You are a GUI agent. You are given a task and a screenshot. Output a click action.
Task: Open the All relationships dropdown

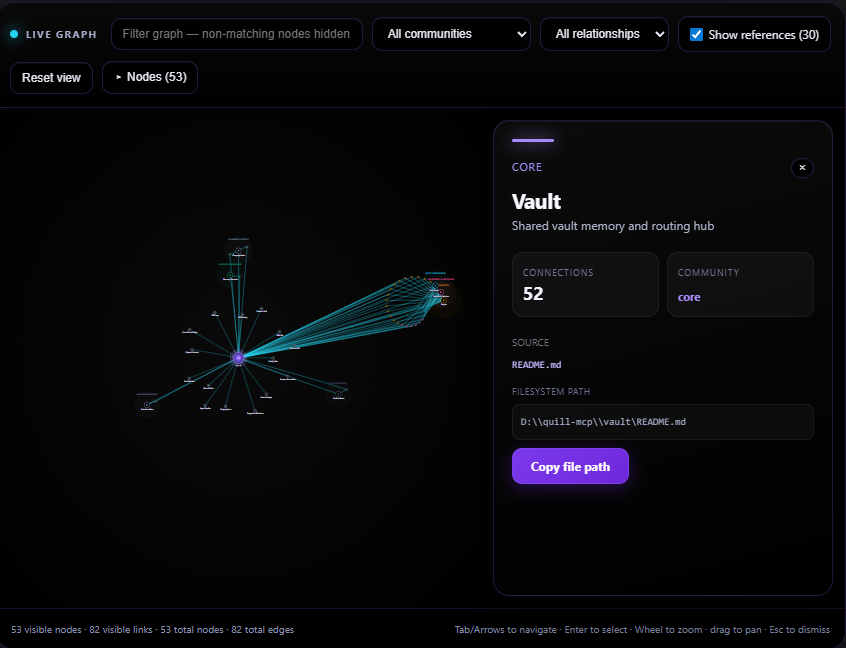[604, 34]
